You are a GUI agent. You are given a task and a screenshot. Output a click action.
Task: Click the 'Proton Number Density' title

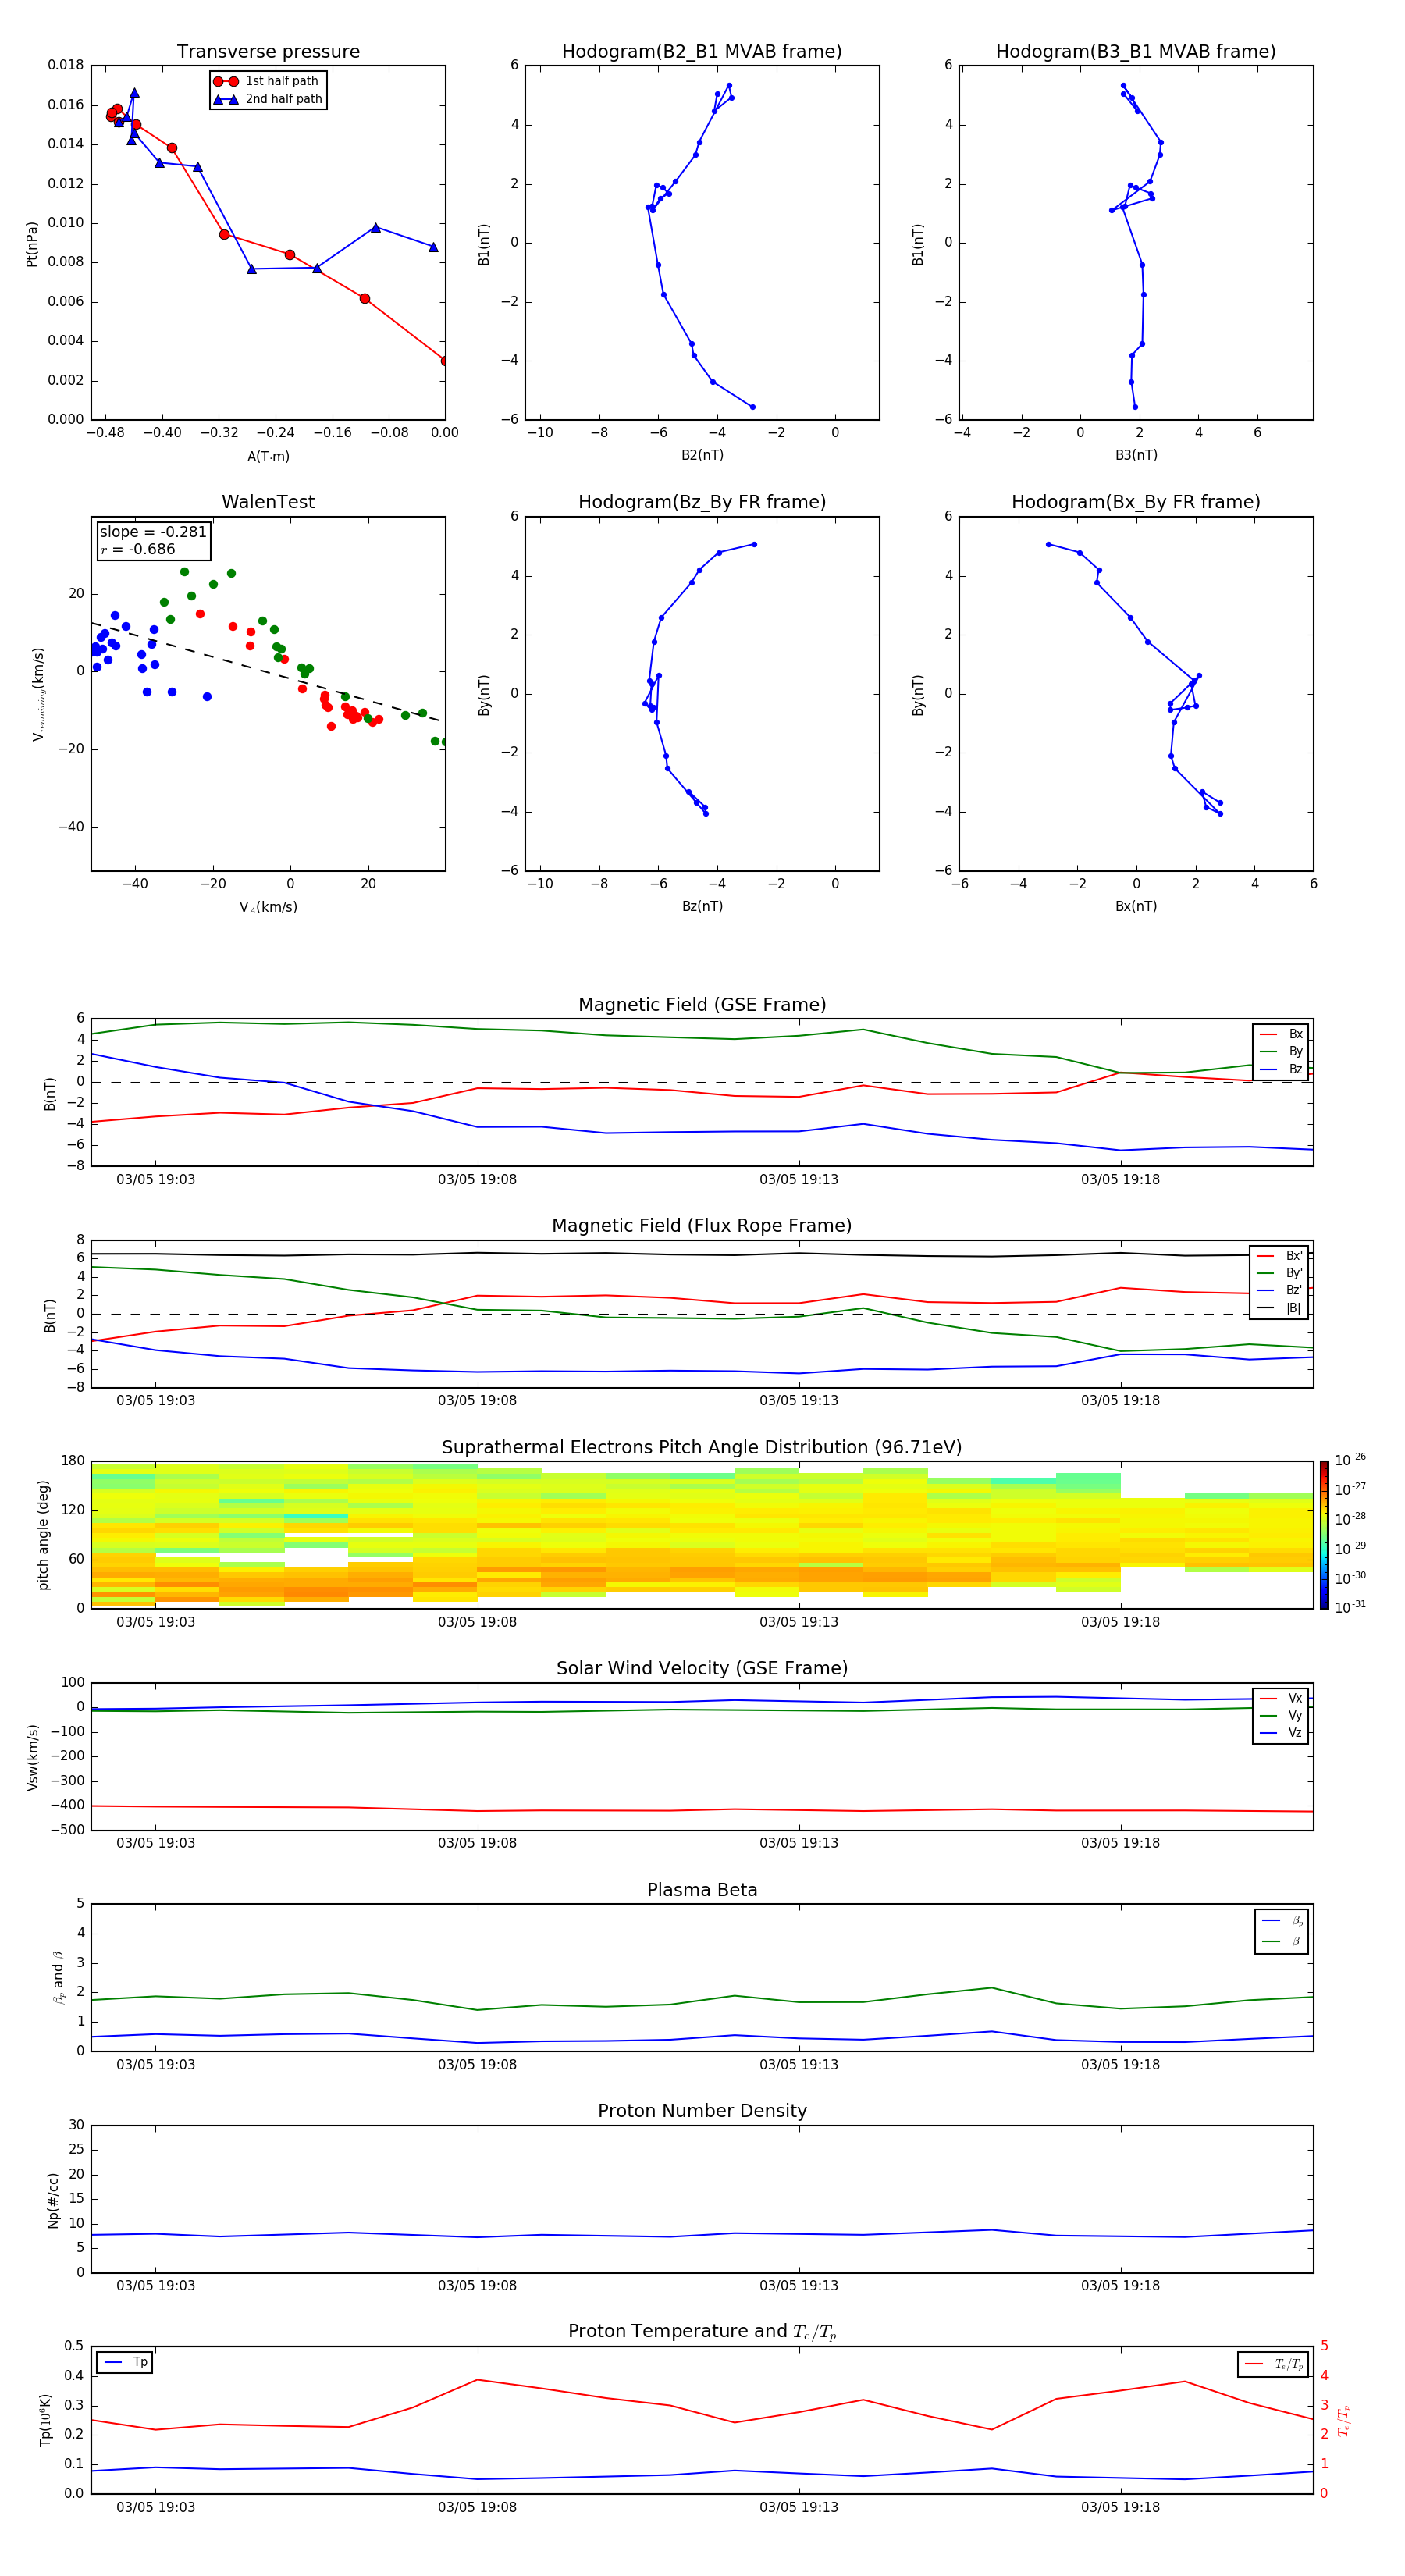[702, 2111]
